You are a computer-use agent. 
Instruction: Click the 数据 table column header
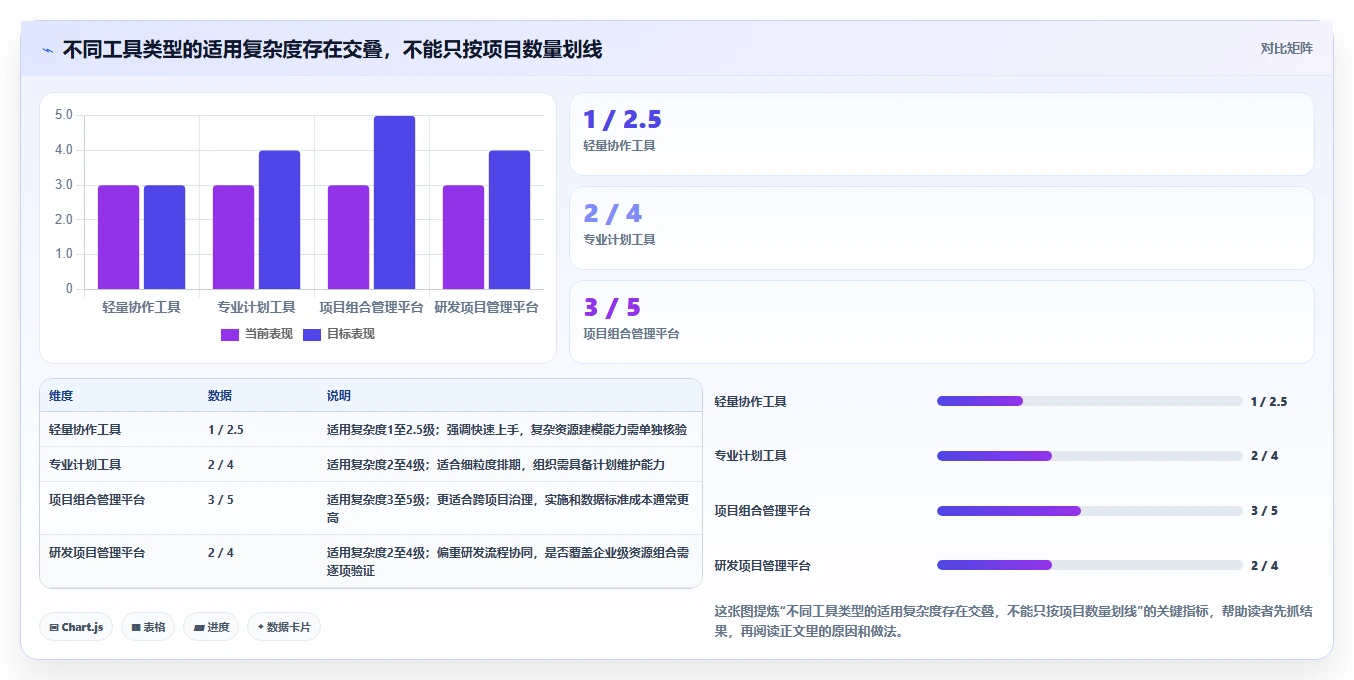pyautogui.click(x=220, y=396)
